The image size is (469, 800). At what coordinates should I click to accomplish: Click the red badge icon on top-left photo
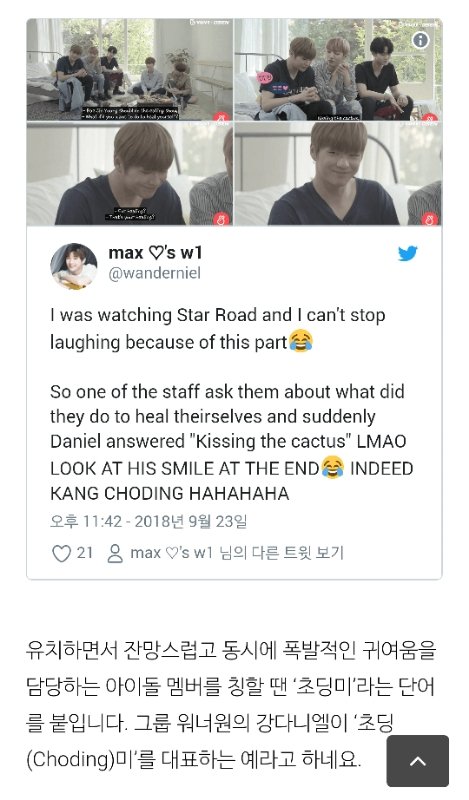(x=221, y=116)
